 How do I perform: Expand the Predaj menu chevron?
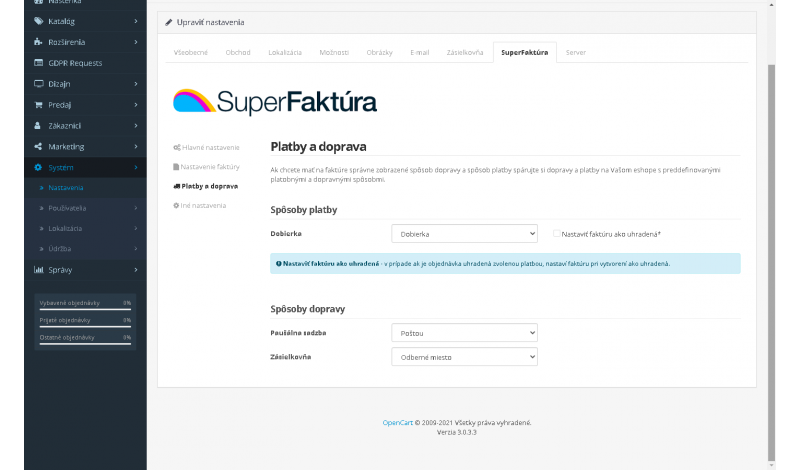point(136,105)
